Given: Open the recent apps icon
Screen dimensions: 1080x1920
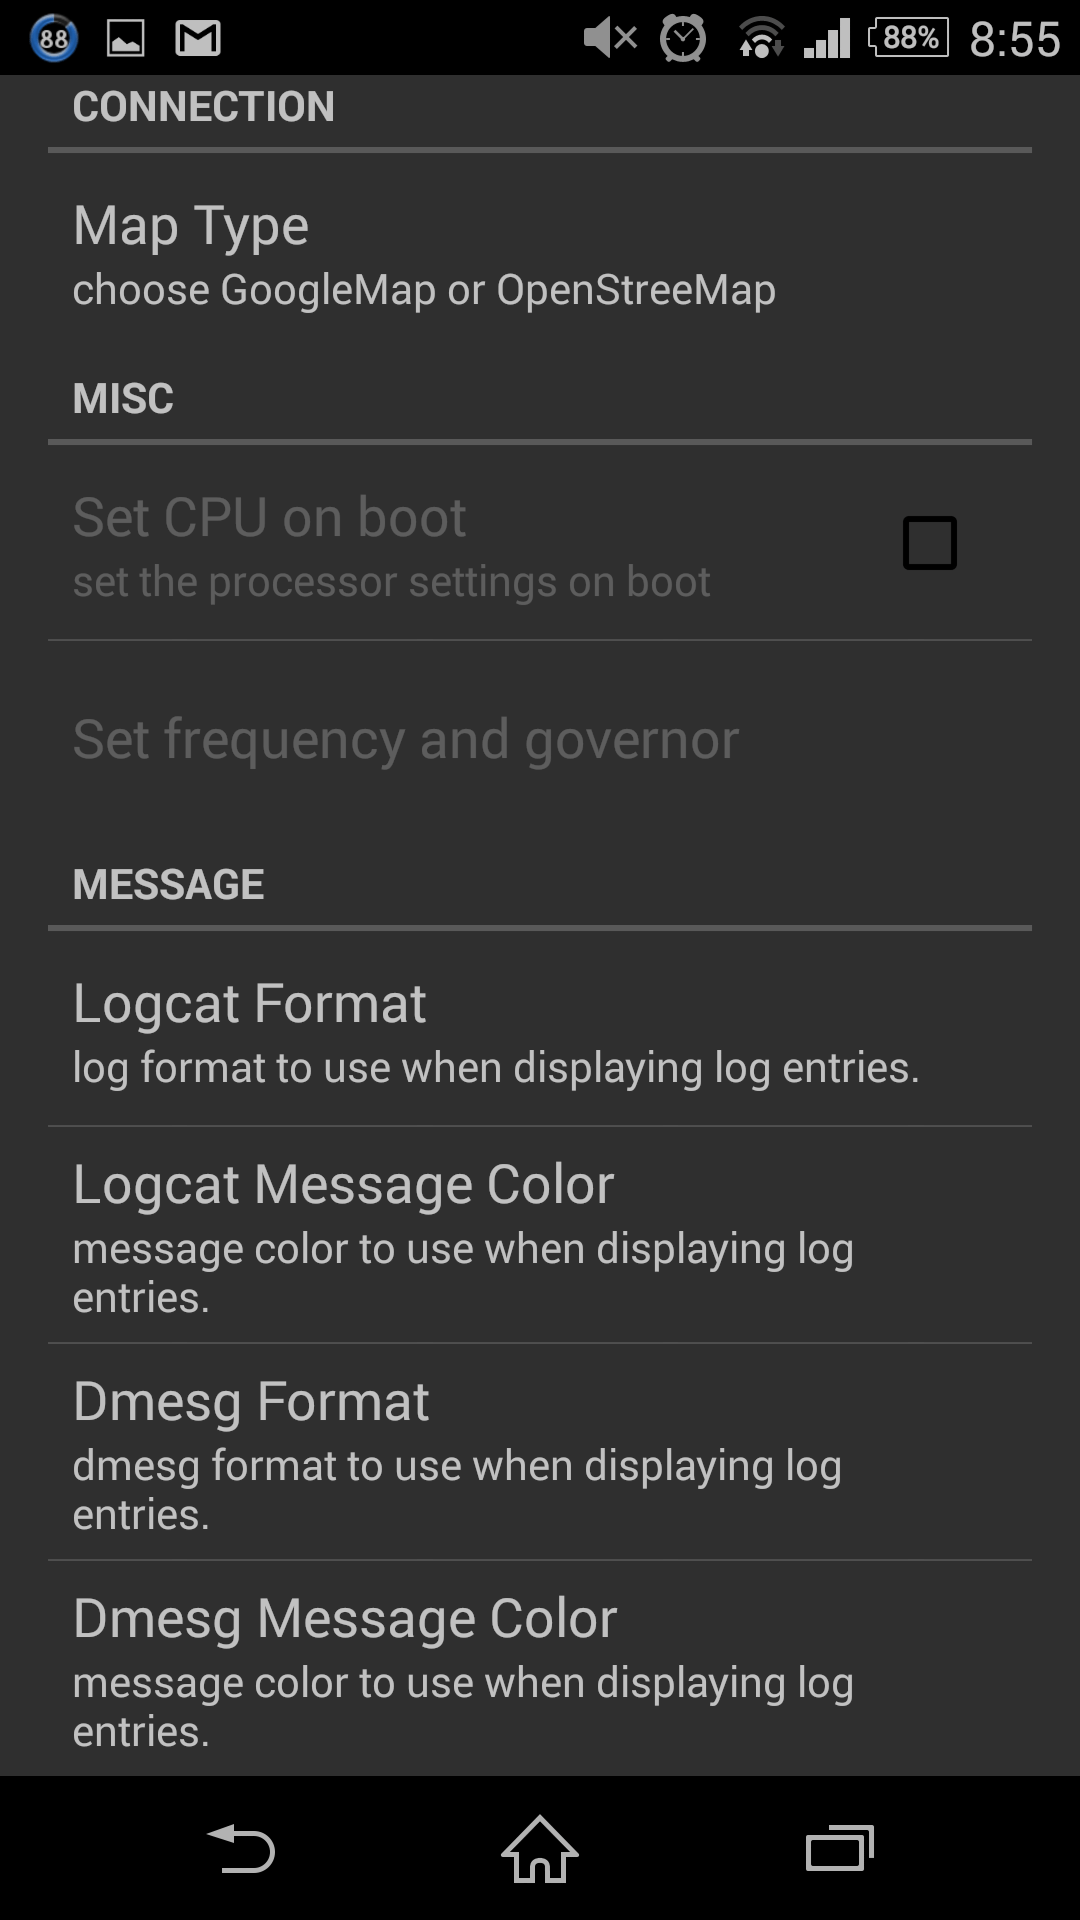Looking at the screenshot, I should [x=840, y=1848].
